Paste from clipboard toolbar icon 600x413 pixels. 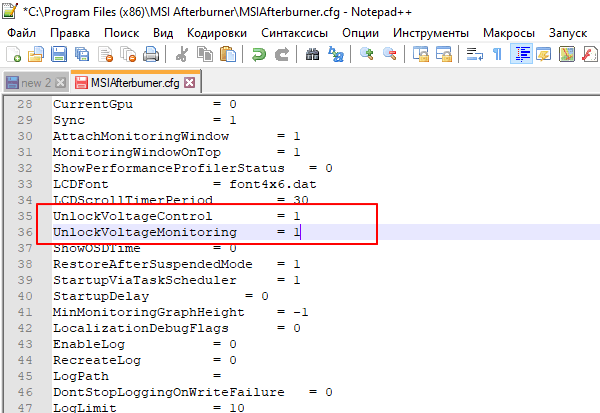[x=228, y=54]
